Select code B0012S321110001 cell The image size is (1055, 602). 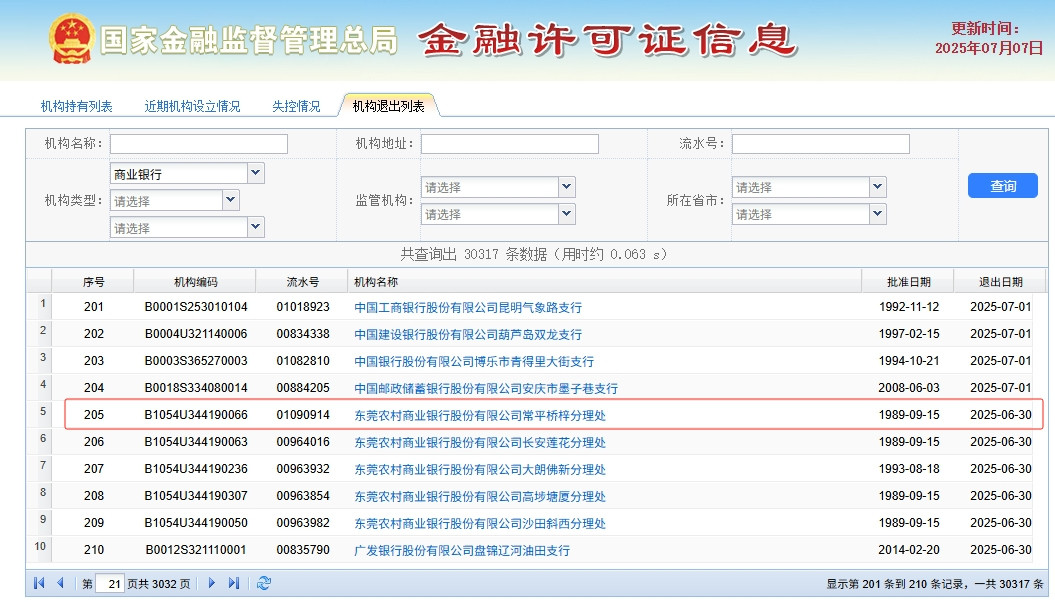(x=196, y=550)
